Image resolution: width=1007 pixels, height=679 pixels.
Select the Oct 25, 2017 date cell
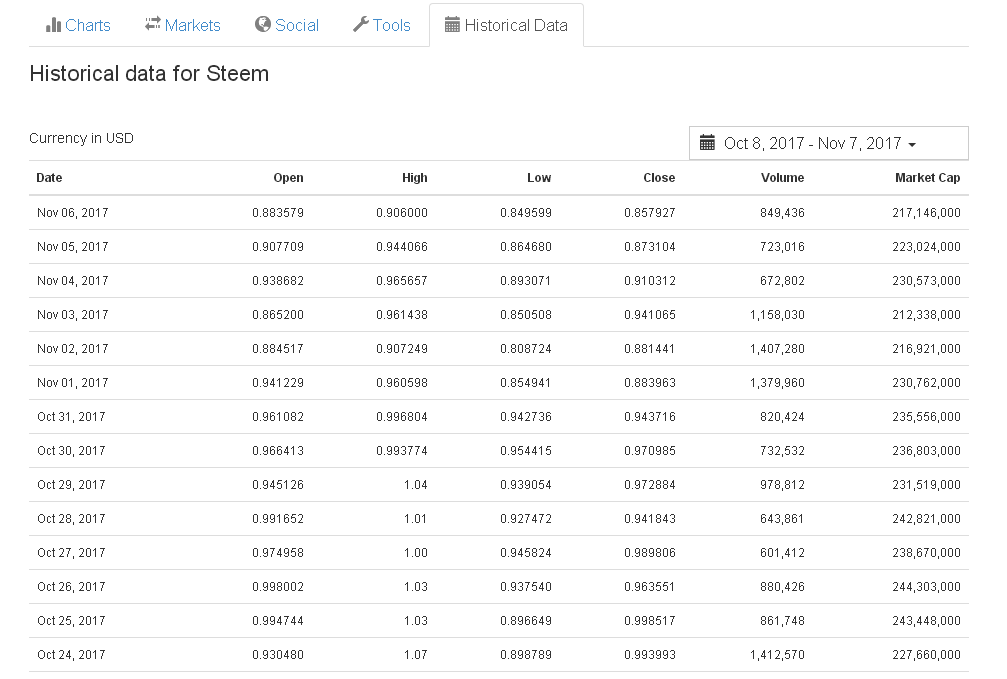coord(71,621)
